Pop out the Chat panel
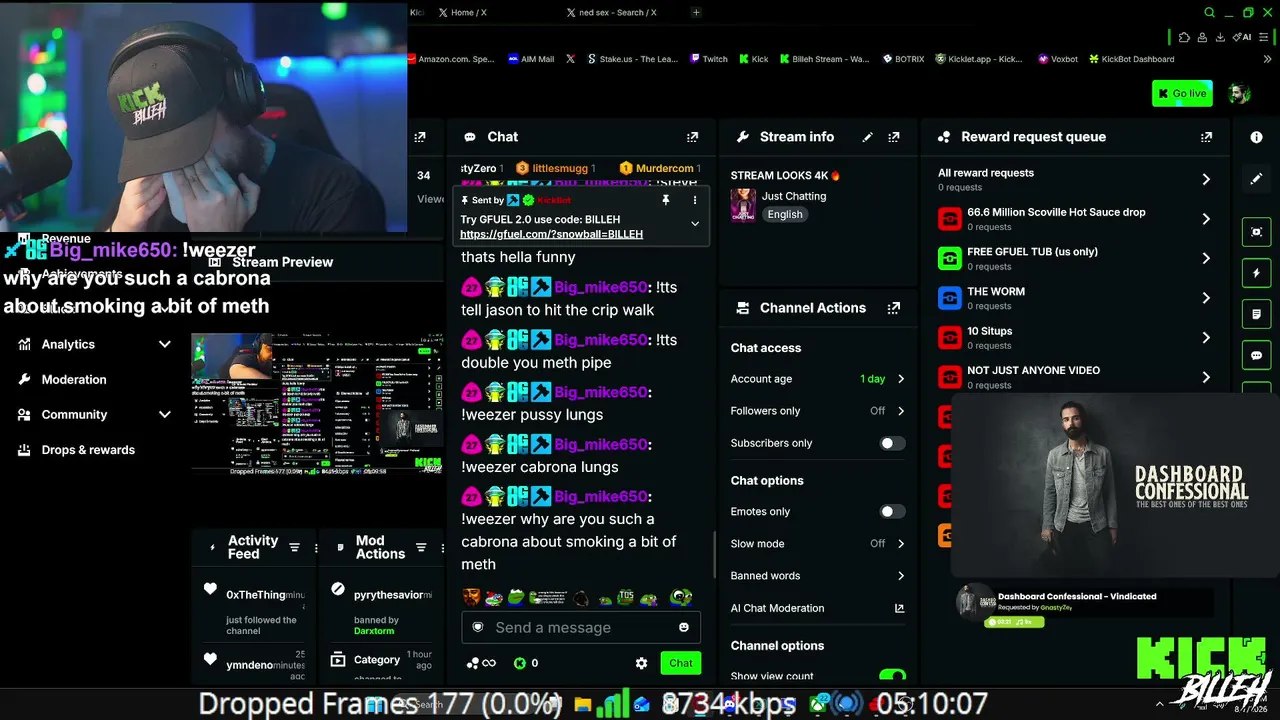 (x=692, y=137)
